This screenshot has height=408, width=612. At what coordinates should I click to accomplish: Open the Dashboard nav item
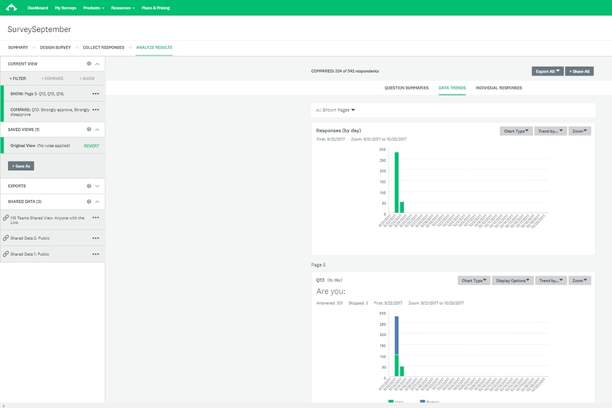pos(37,8)
